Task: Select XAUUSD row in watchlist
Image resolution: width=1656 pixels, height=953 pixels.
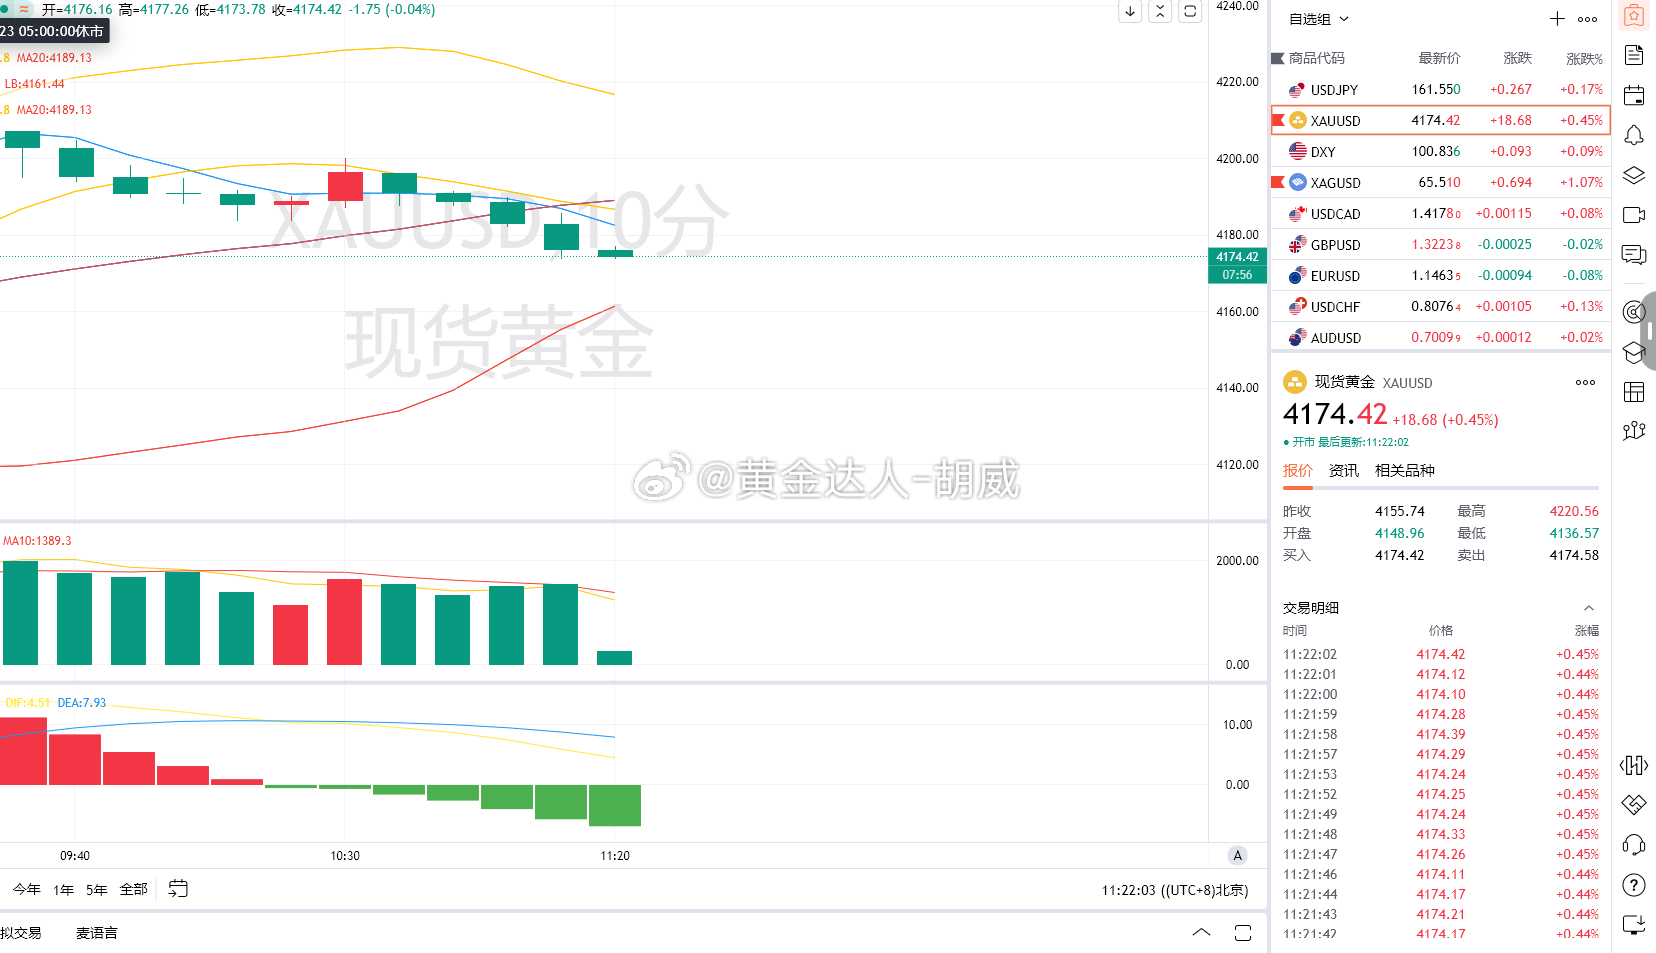Action: click(x=1440, y=120)
